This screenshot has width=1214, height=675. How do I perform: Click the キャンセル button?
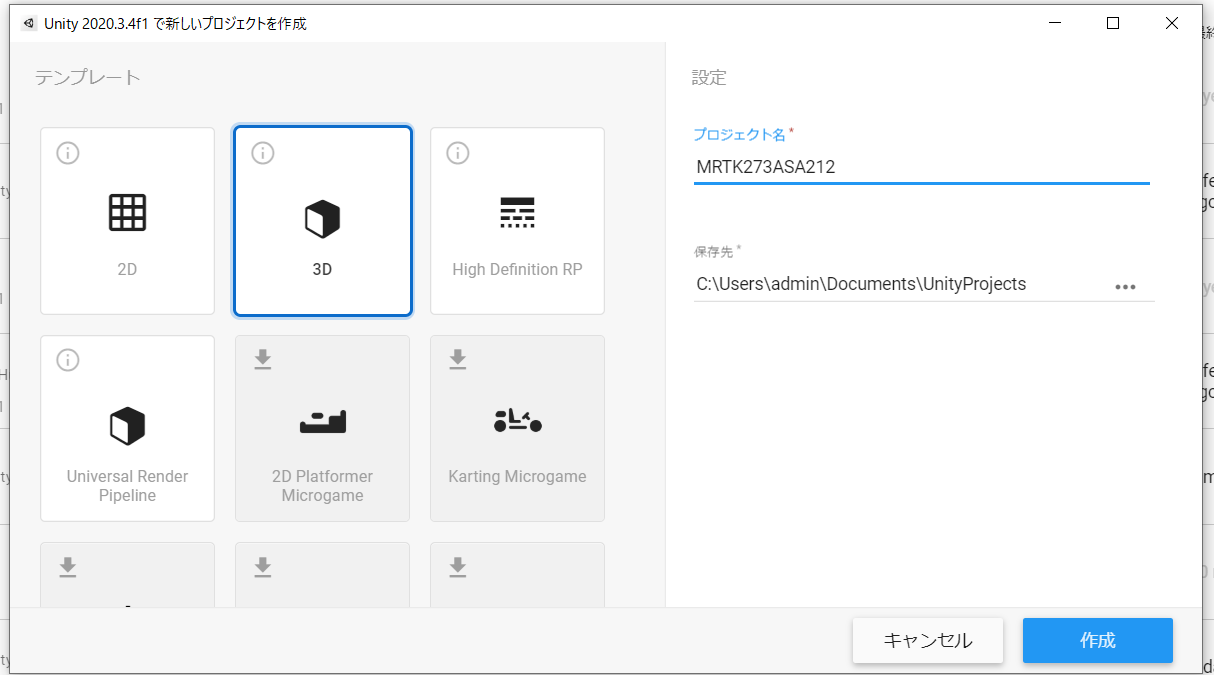(x=928, y=640)
